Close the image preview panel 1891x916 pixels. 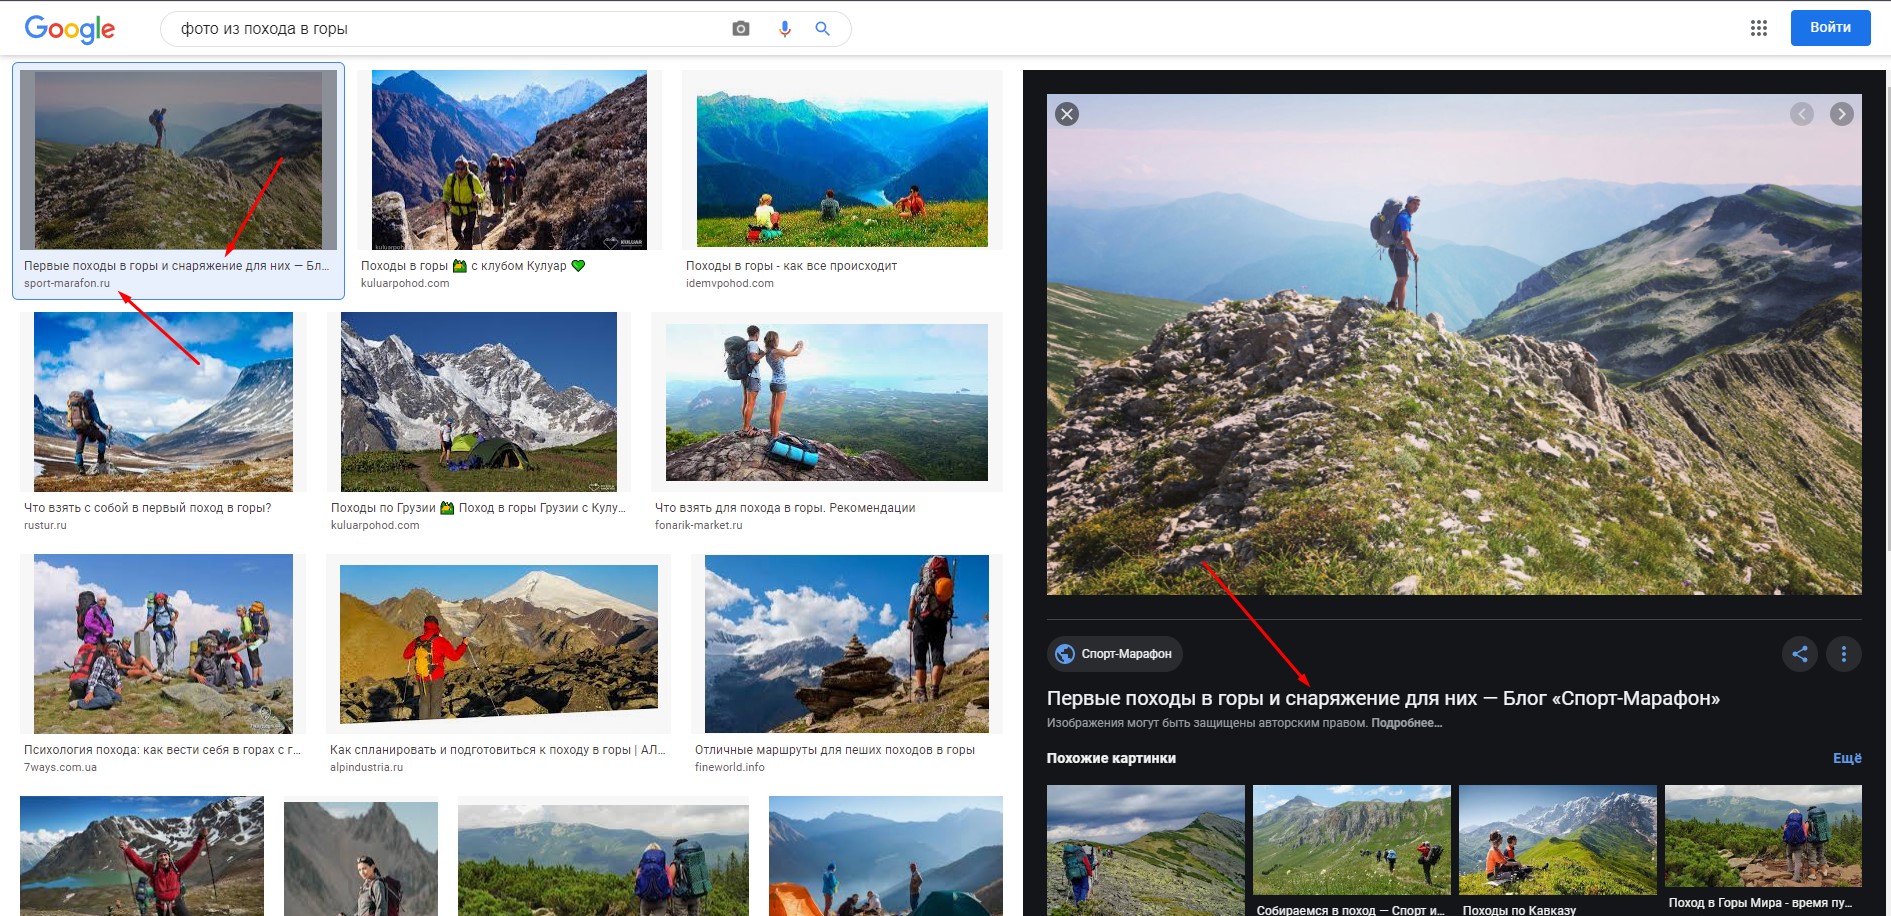[x=1067, y=114]
